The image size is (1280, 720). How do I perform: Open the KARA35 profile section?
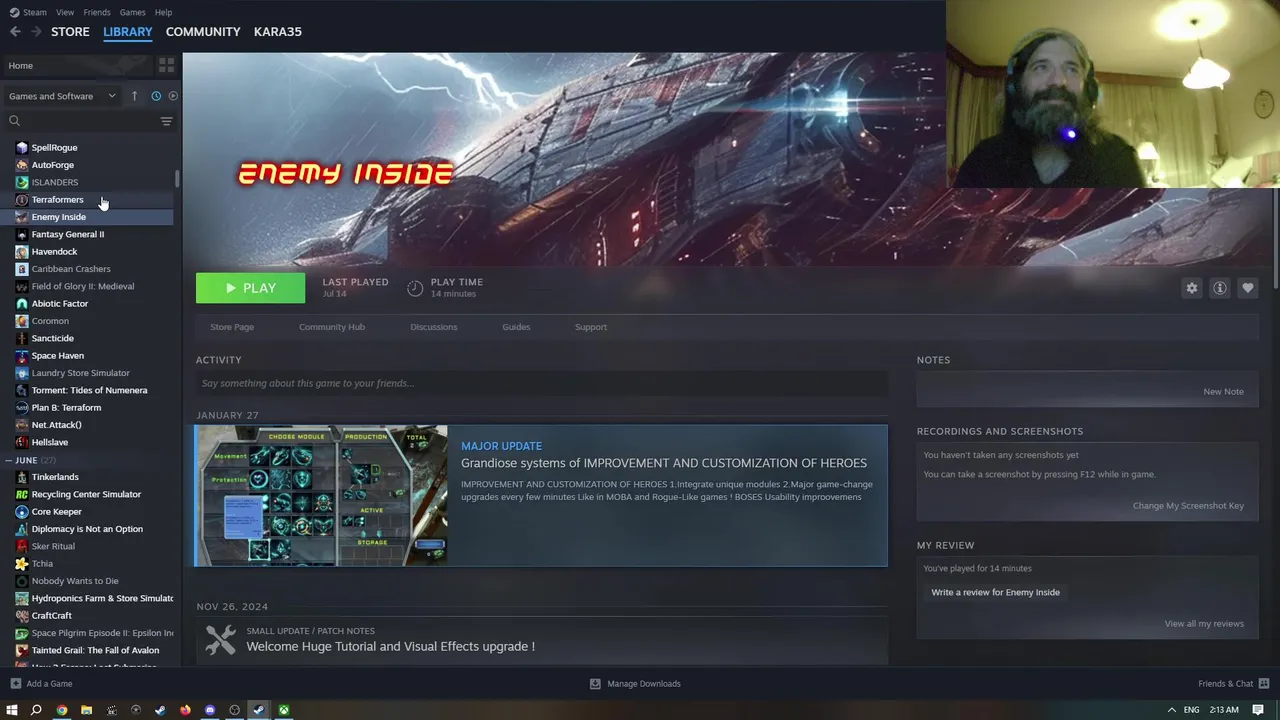[x=278, y=32]
